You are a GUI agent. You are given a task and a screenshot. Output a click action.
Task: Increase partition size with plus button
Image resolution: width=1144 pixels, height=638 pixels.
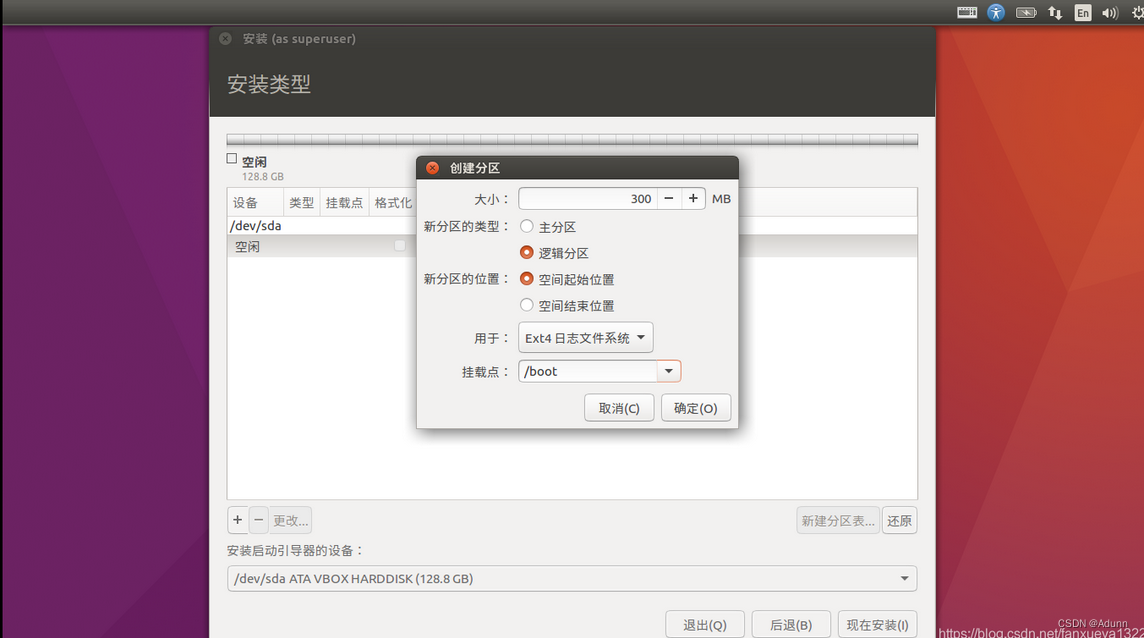point(693,199)
